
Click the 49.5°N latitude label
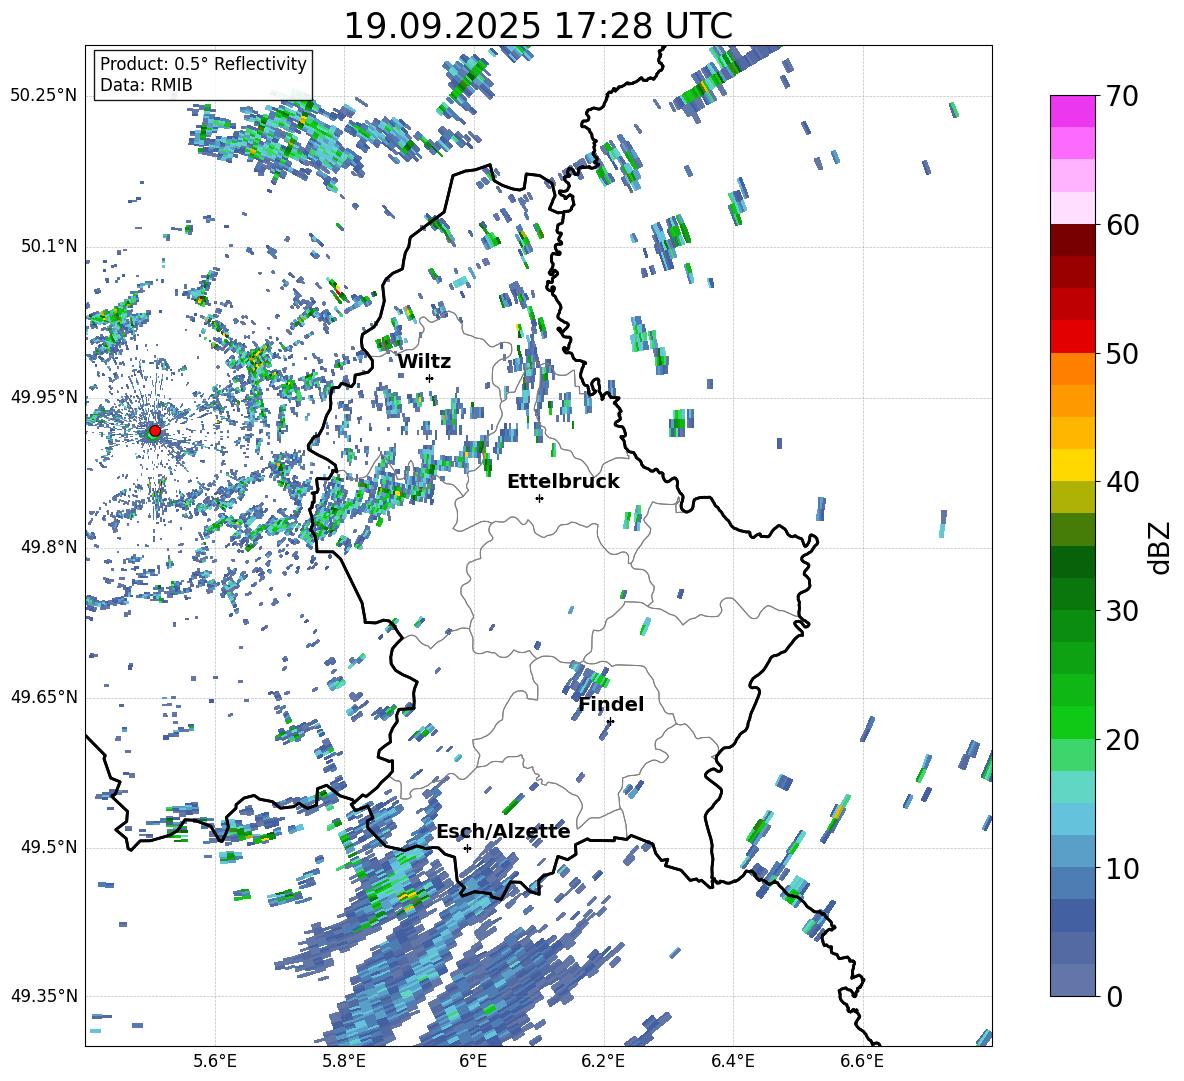coord(49,847)
